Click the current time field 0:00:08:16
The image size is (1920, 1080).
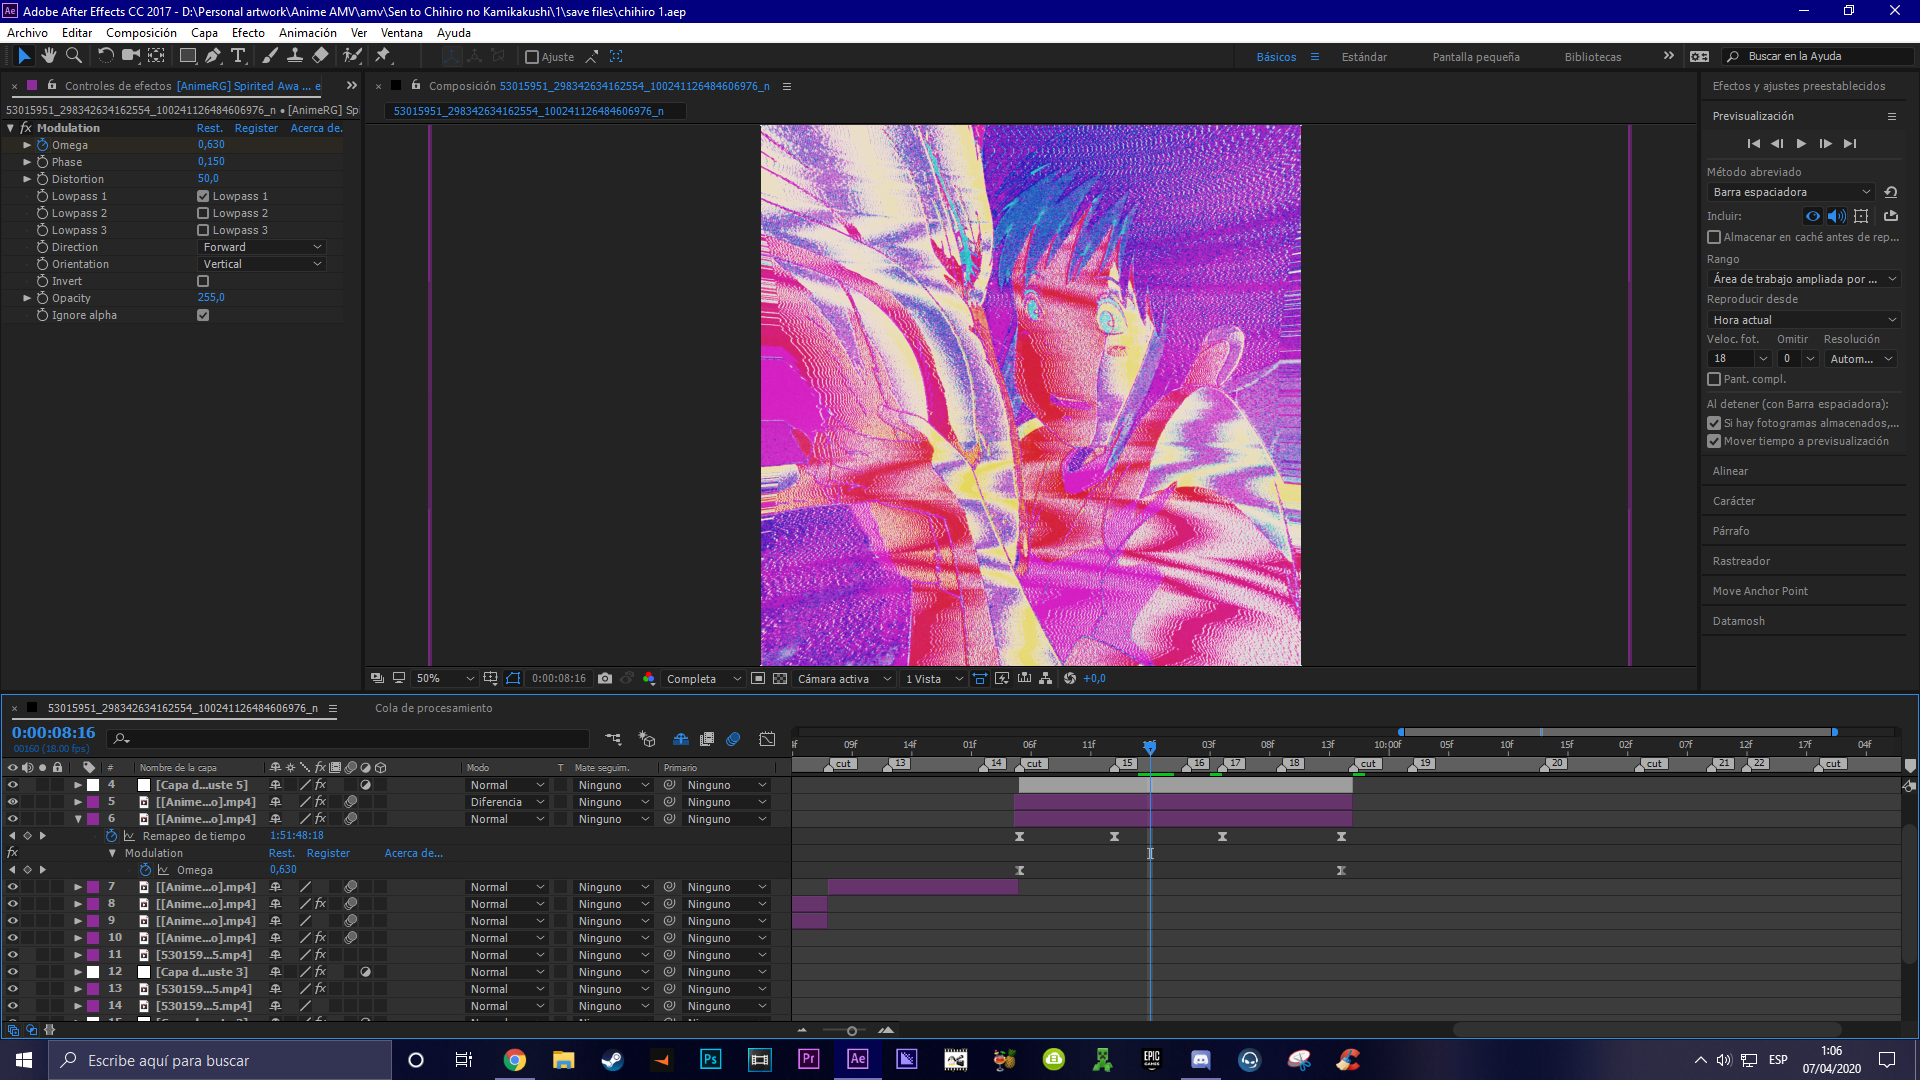[53, 732]
